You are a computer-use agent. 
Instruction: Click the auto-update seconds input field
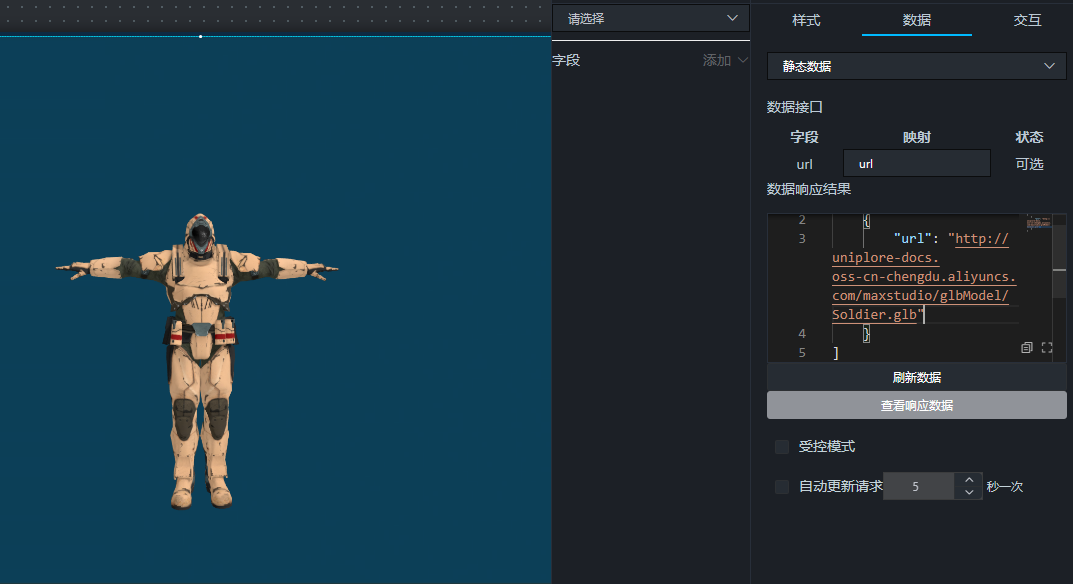point(918,487)
